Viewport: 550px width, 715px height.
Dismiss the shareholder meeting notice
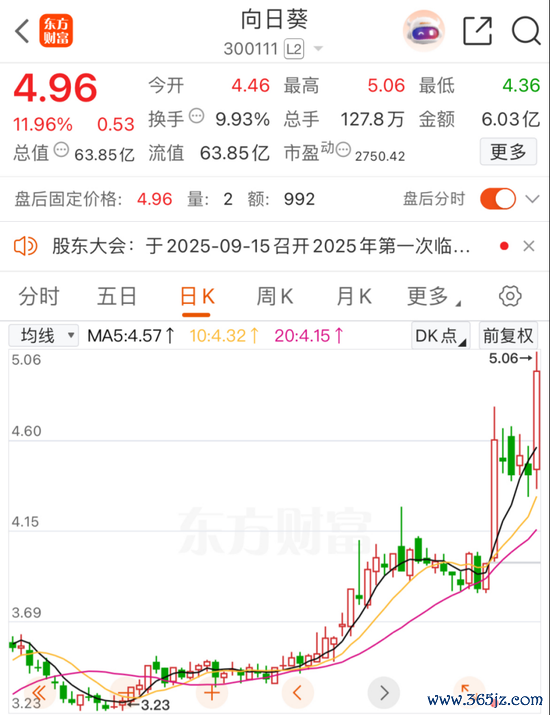click(529, 246)
